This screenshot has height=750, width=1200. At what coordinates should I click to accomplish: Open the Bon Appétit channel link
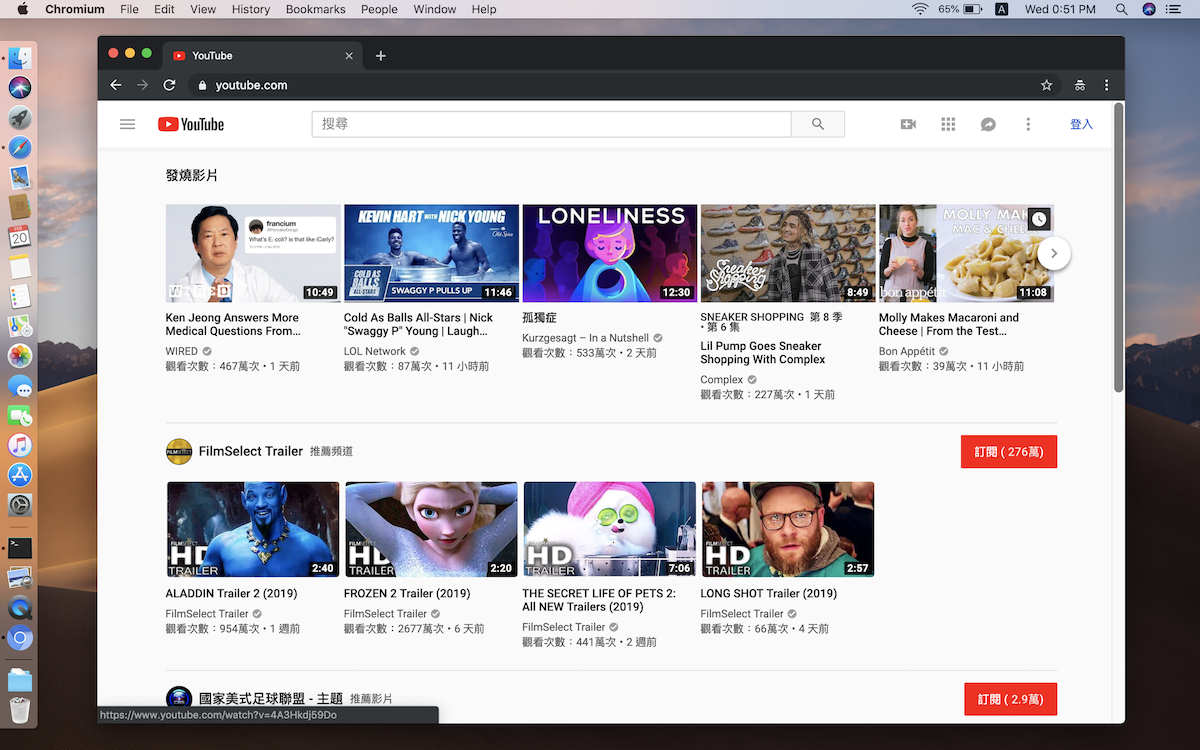(907, 351)
